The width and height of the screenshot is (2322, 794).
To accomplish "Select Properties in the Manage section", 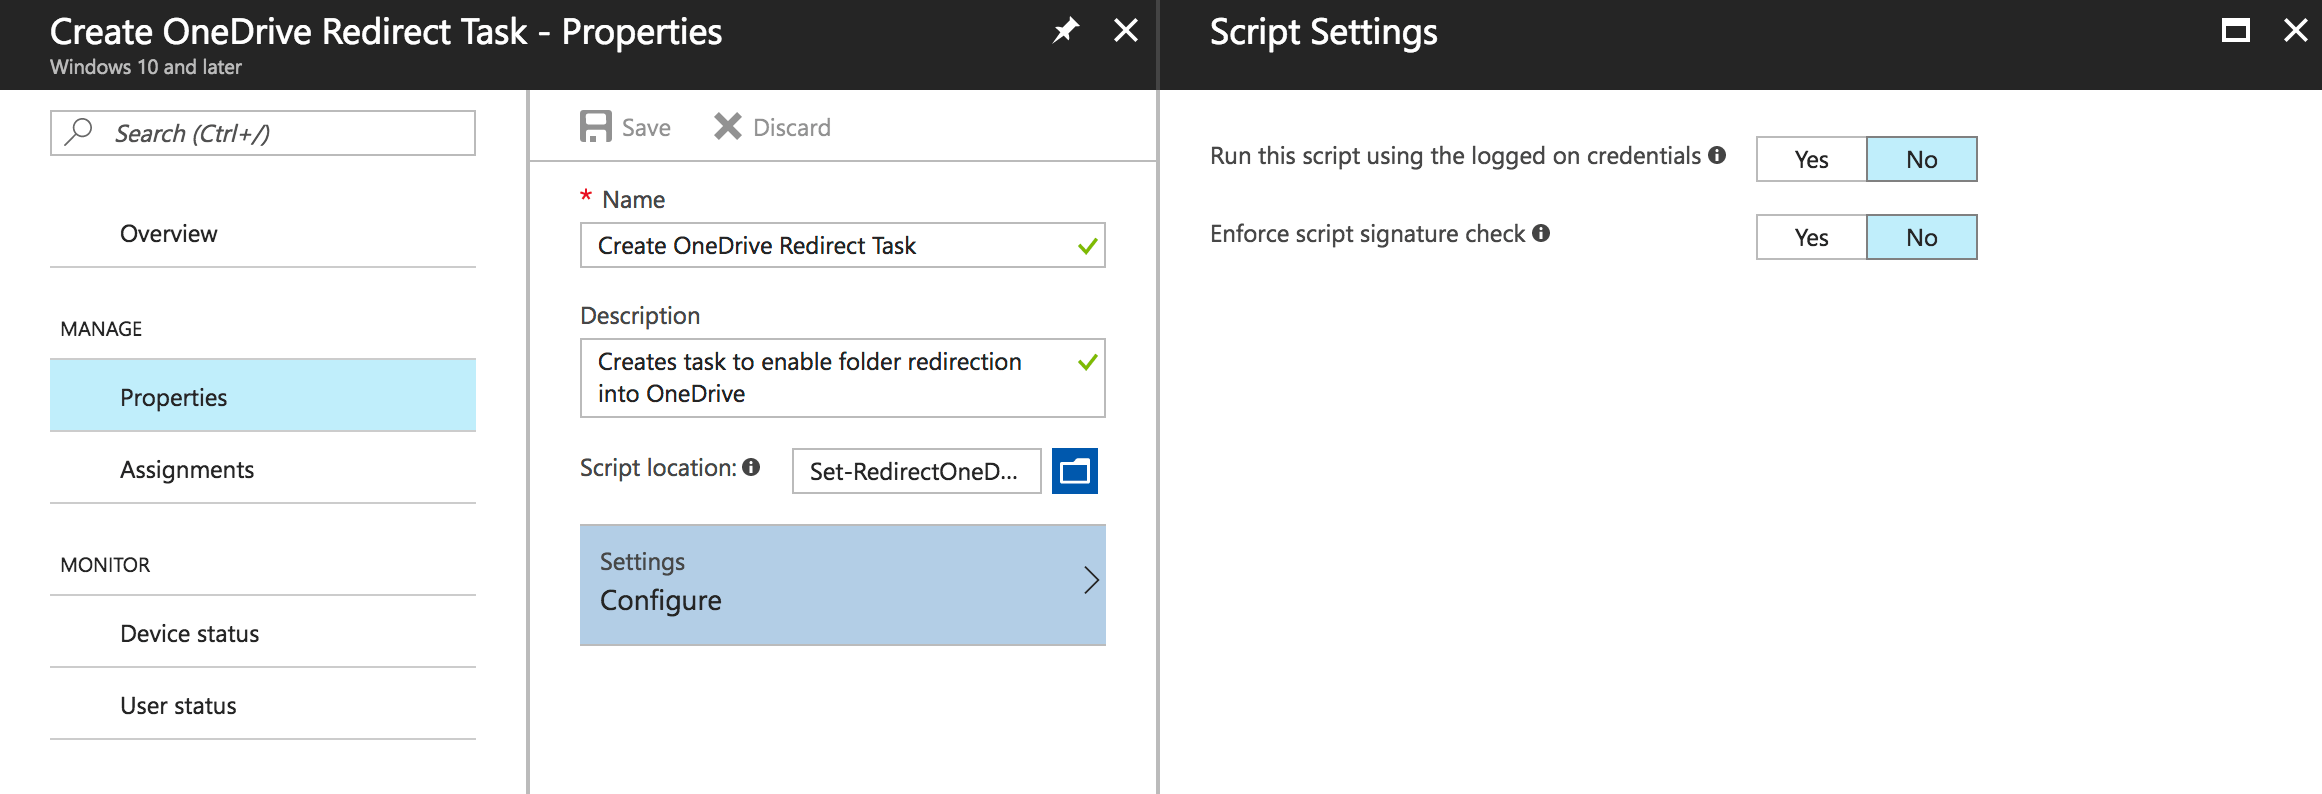I will point(263,396).
